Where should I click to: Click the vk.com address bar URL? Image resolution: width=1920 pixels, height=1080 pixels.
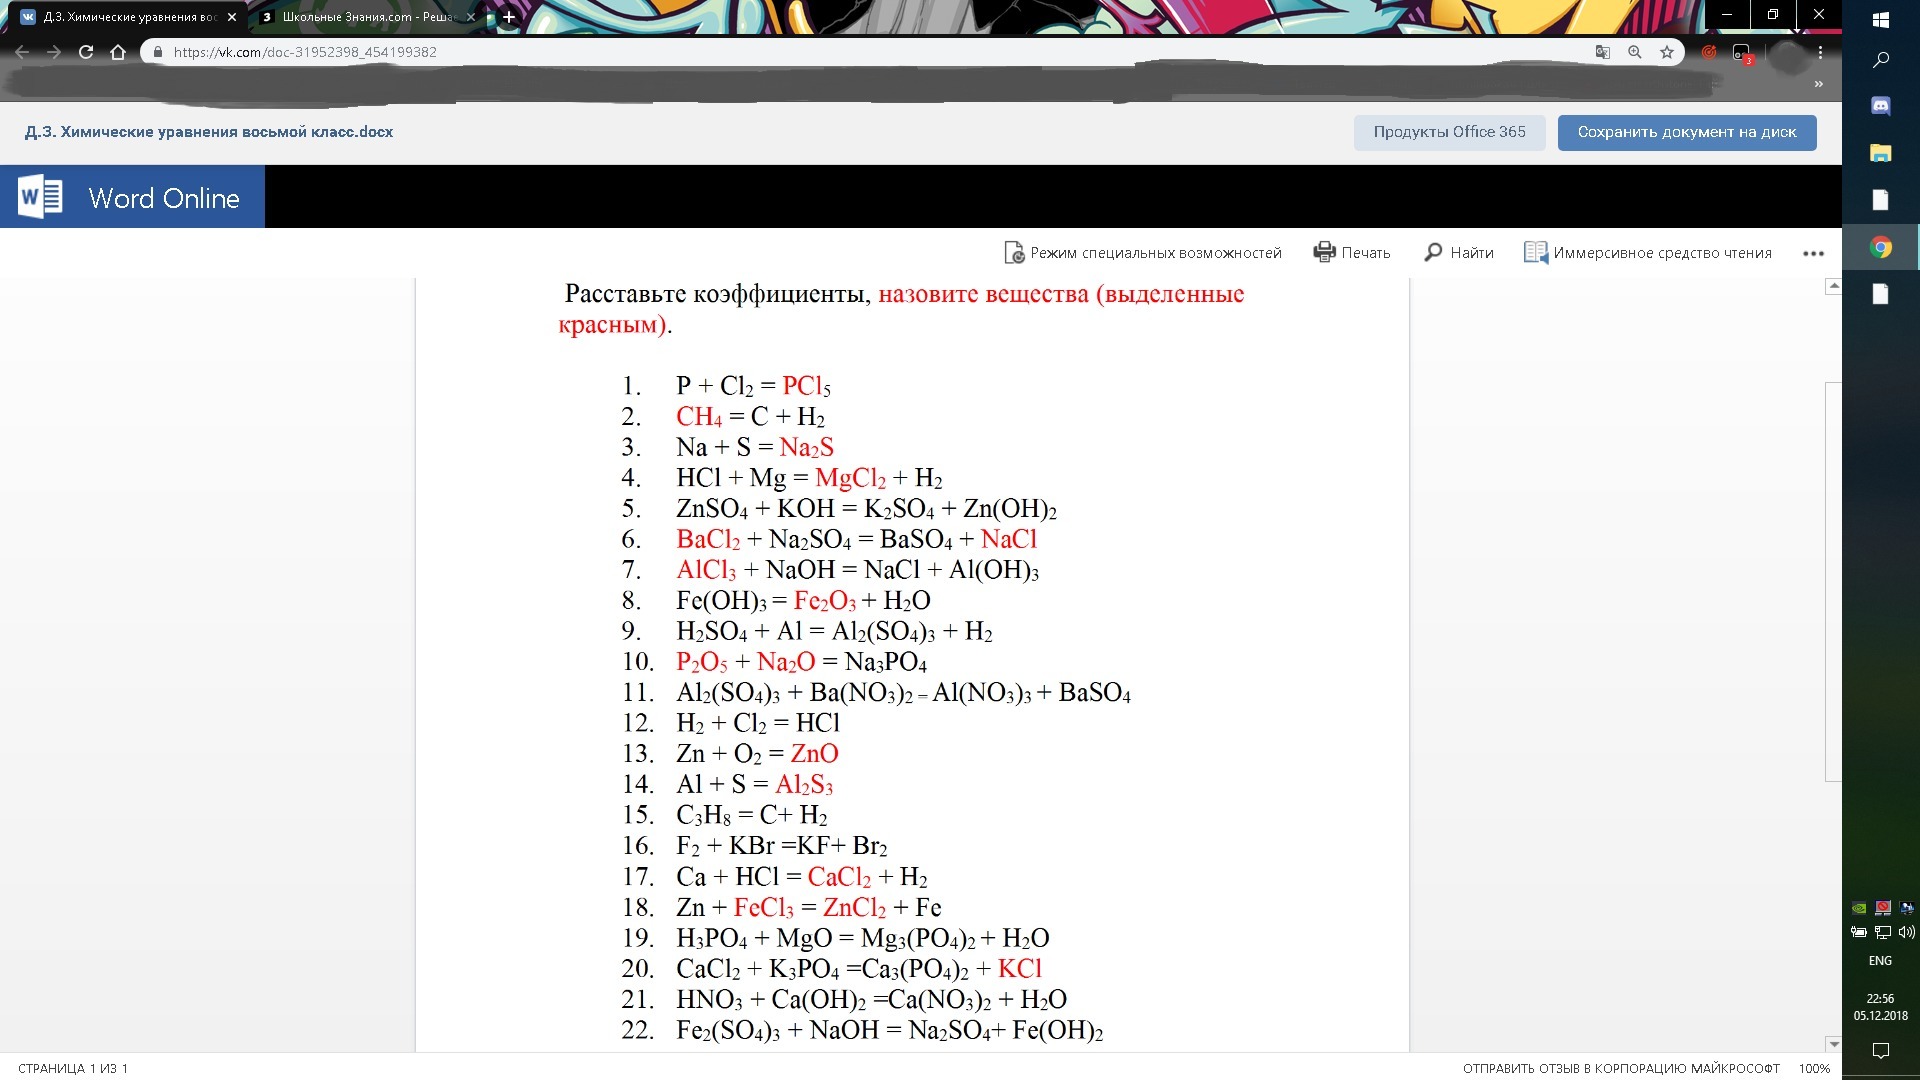(x=305, y=52)
